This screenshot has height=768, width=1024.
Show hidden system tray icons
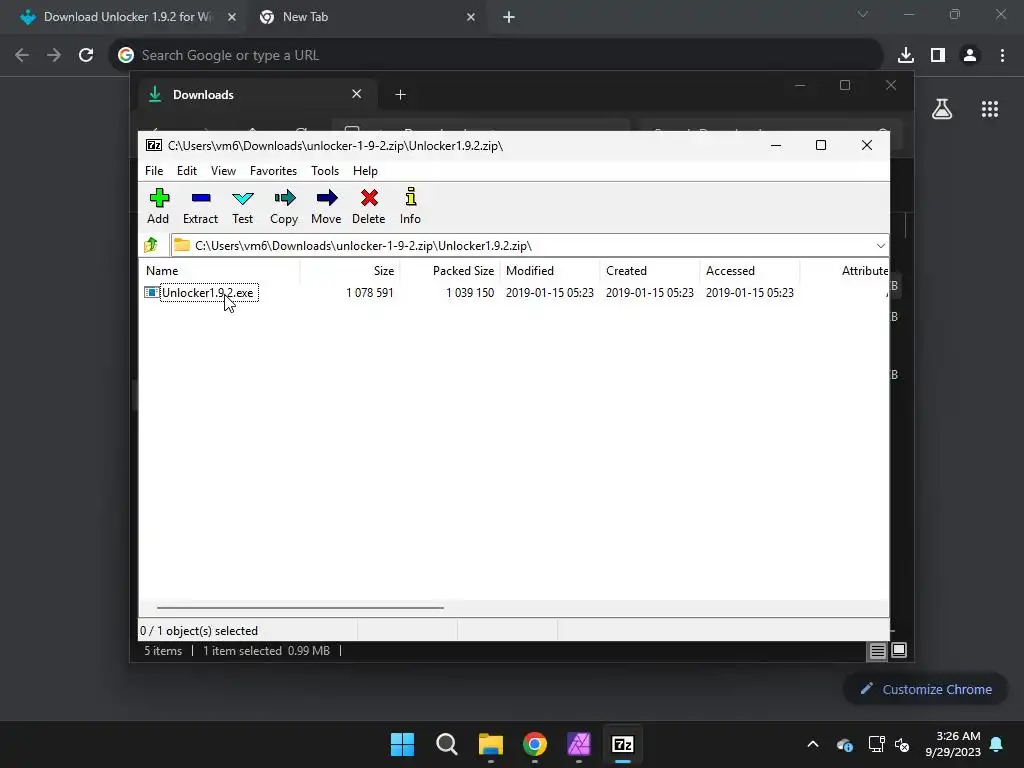(812, 744)
